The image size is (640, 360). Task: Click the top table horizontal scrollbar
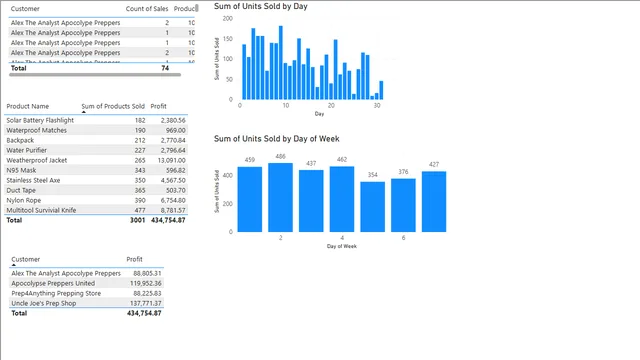click(95, 75)
